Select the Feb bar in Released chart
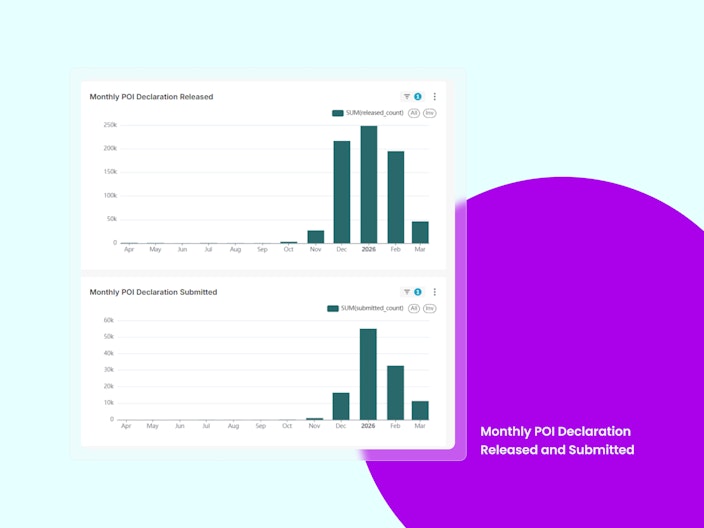Viewport: 704px width, 528px height. pos(396,197)
